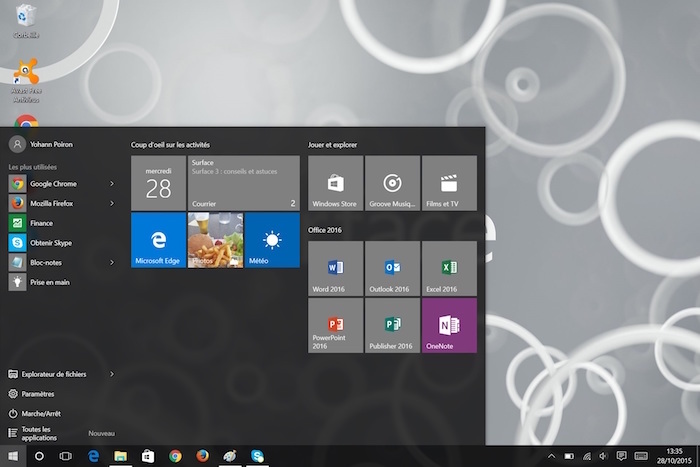Expand the Mozilla Firefox jump list arrow
Screen dimensions: 700x467
tap(112, 203)
